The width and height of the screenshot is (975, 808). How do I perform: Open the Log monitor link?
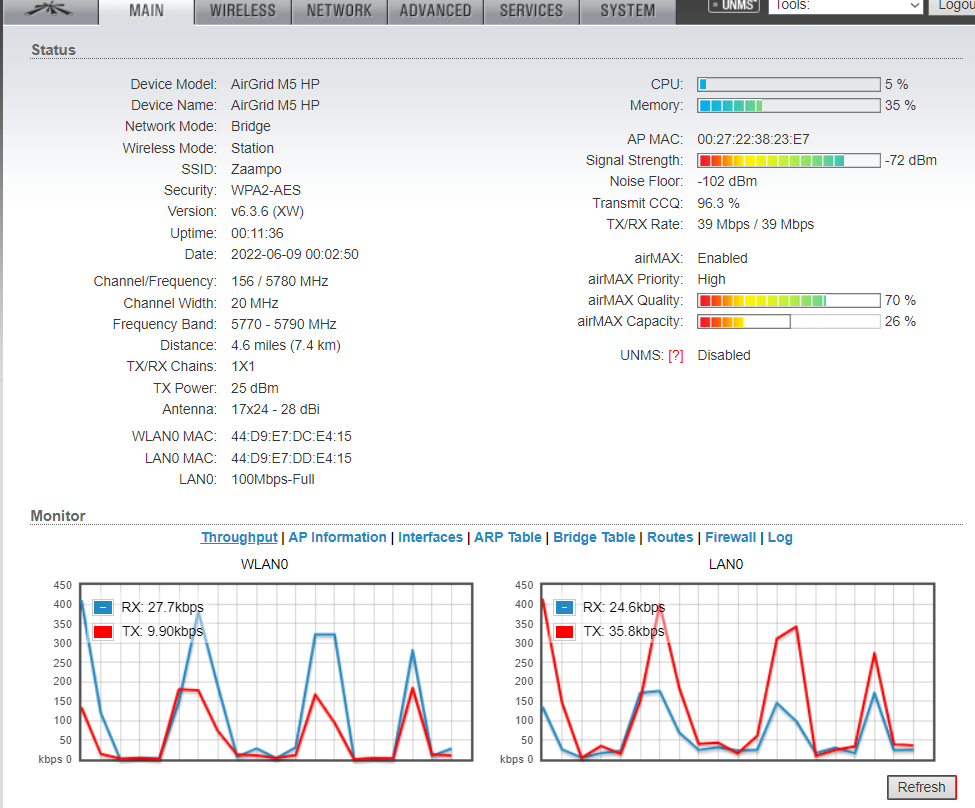click(780, 537)
